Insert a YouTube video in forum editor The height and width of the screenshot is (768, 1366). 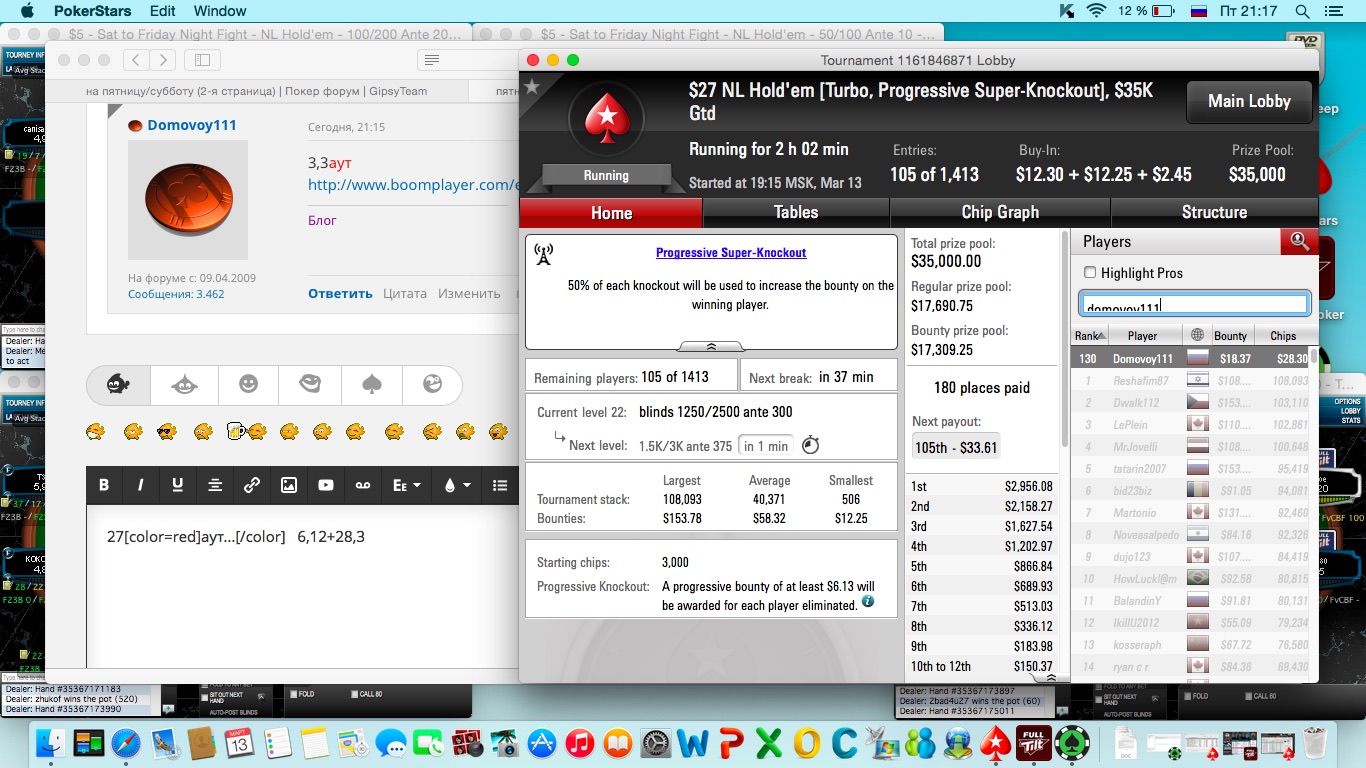coord(326,485)
